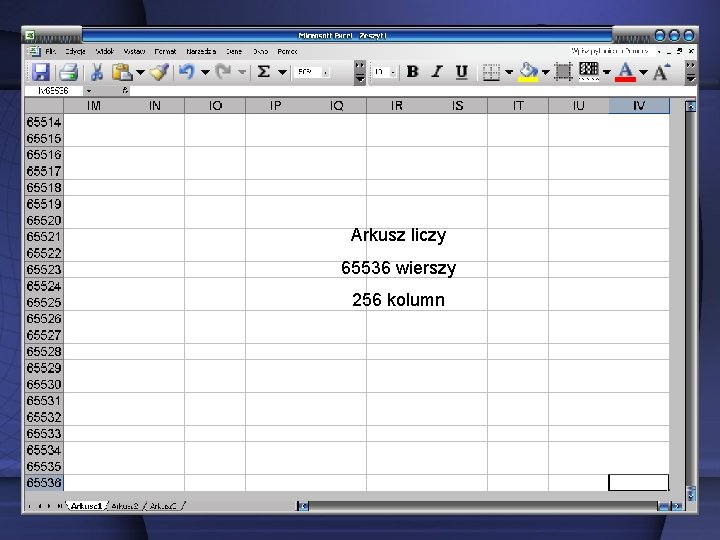Screen dimensions: 720x540
Task: Click horizontal scrollbar left arrow
Action: click(x=303, y=506)
